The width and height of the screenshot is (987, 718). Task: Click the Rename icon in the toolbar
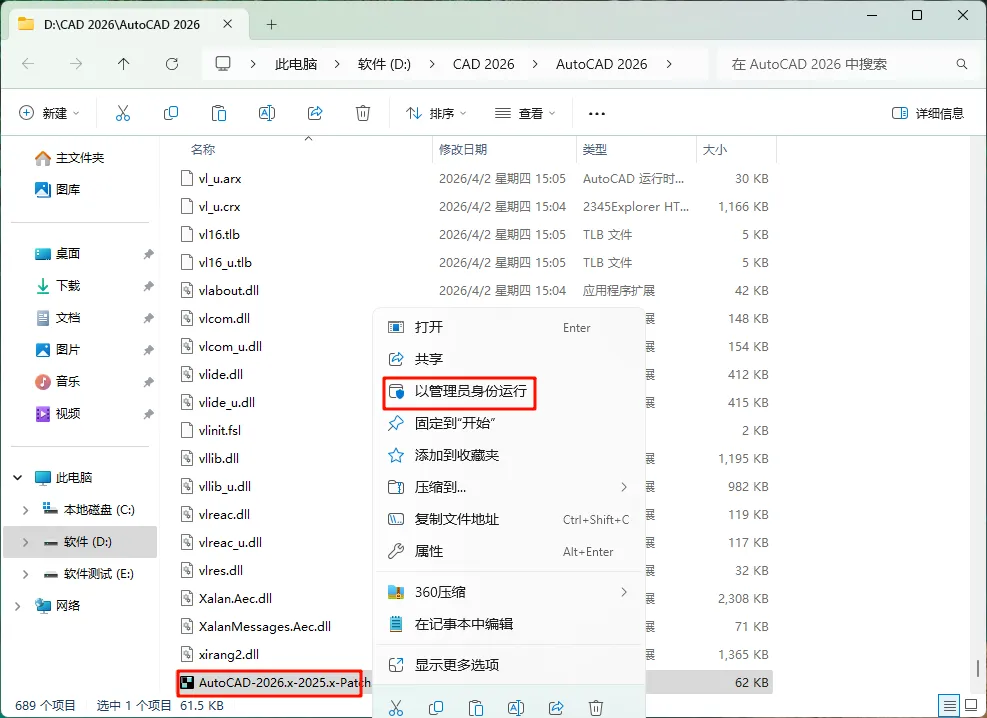pos(267,113)
